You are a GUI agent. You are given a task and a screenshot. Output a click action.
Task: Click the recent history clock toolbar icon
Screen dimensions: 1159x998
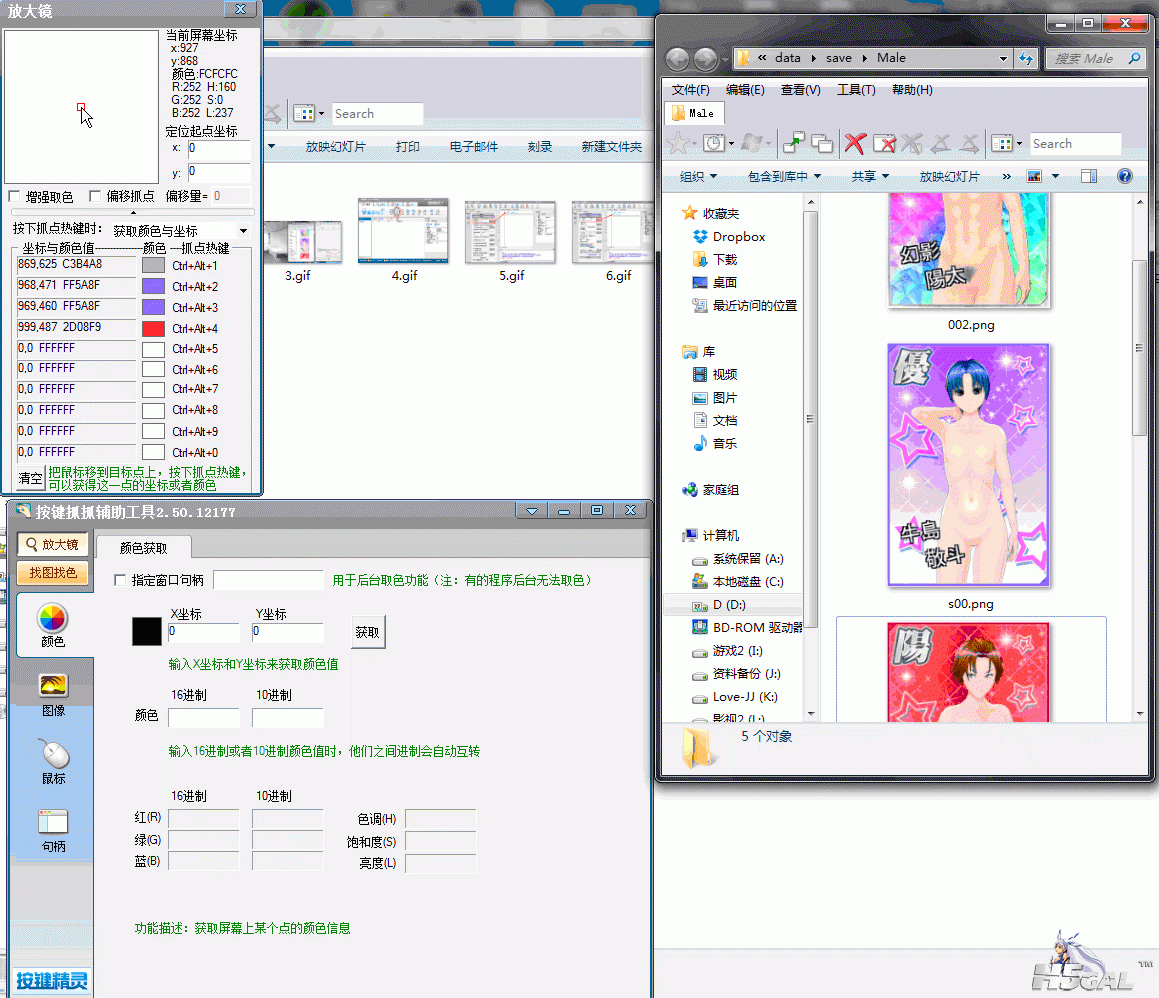pos(713,143)
